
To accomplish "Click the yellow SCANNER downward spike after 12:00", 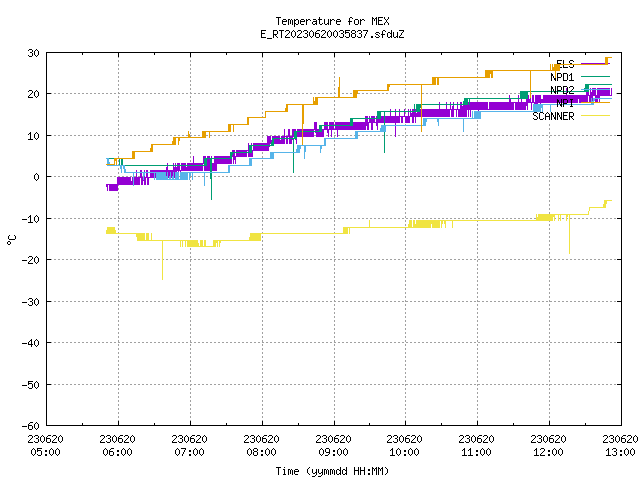I will click(569, 235).
